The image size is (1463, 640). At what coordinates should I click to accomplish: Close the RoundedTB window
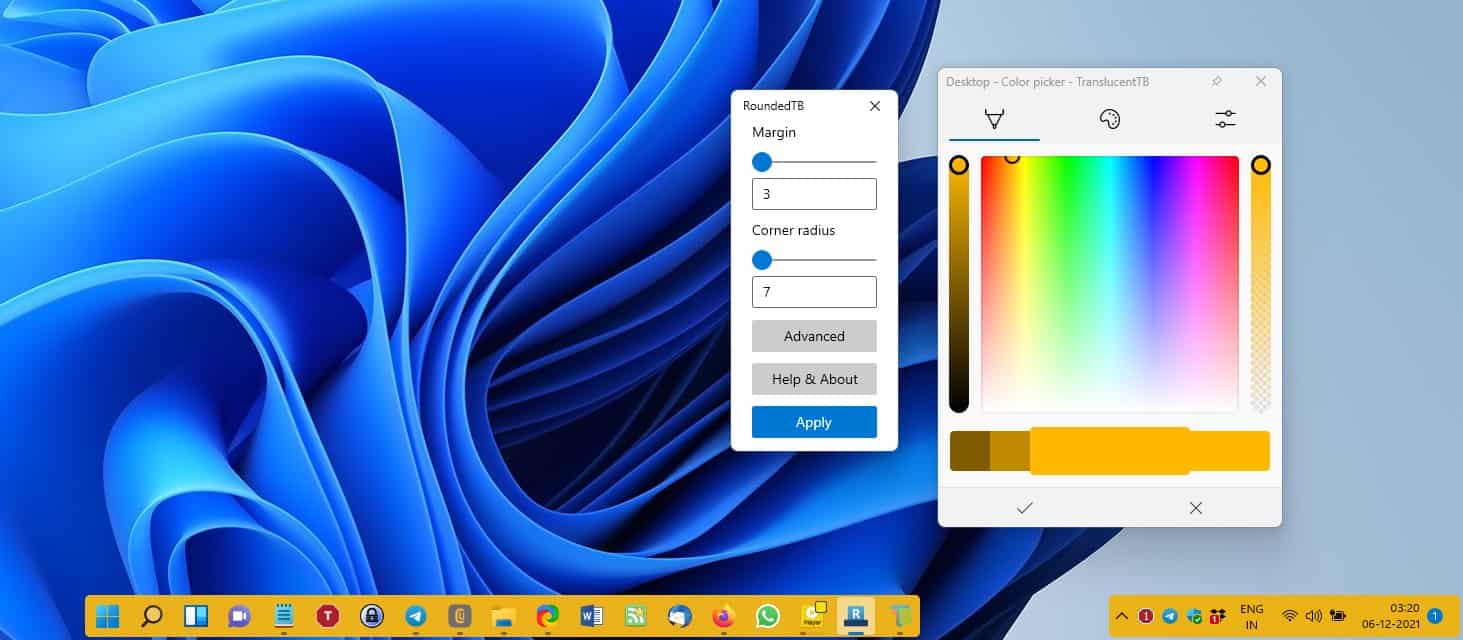875,106
